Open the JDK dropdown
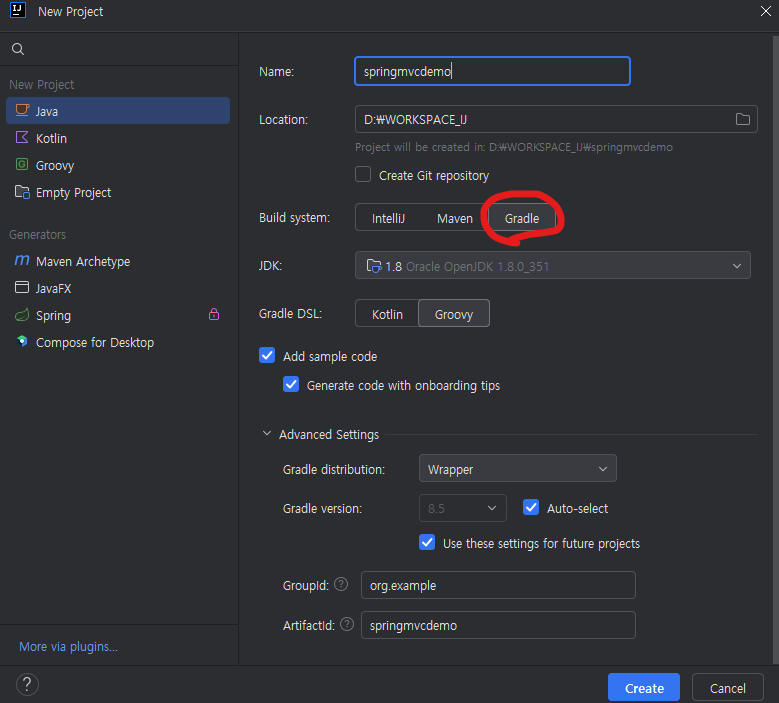This screenshot has width=779, height=703. pyautogui.click(x=552, y=265)
